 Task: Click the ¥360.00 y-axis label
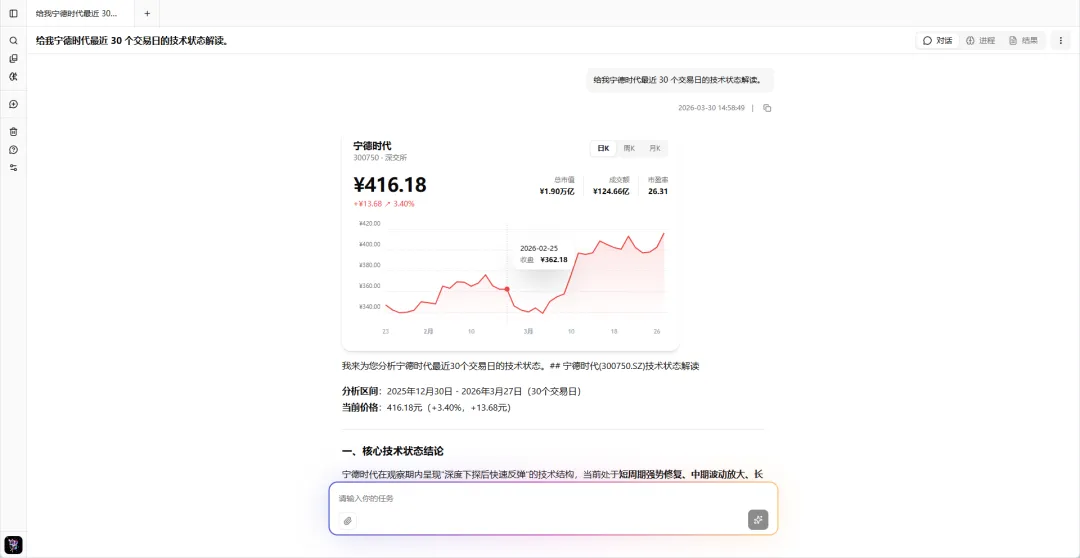(370, 286)
